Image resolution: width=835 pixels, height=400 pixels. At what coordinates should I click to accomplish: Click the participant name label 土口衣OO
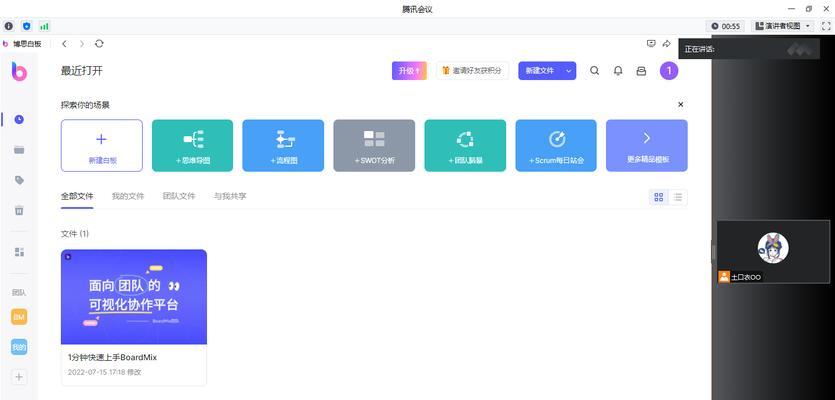746,277
